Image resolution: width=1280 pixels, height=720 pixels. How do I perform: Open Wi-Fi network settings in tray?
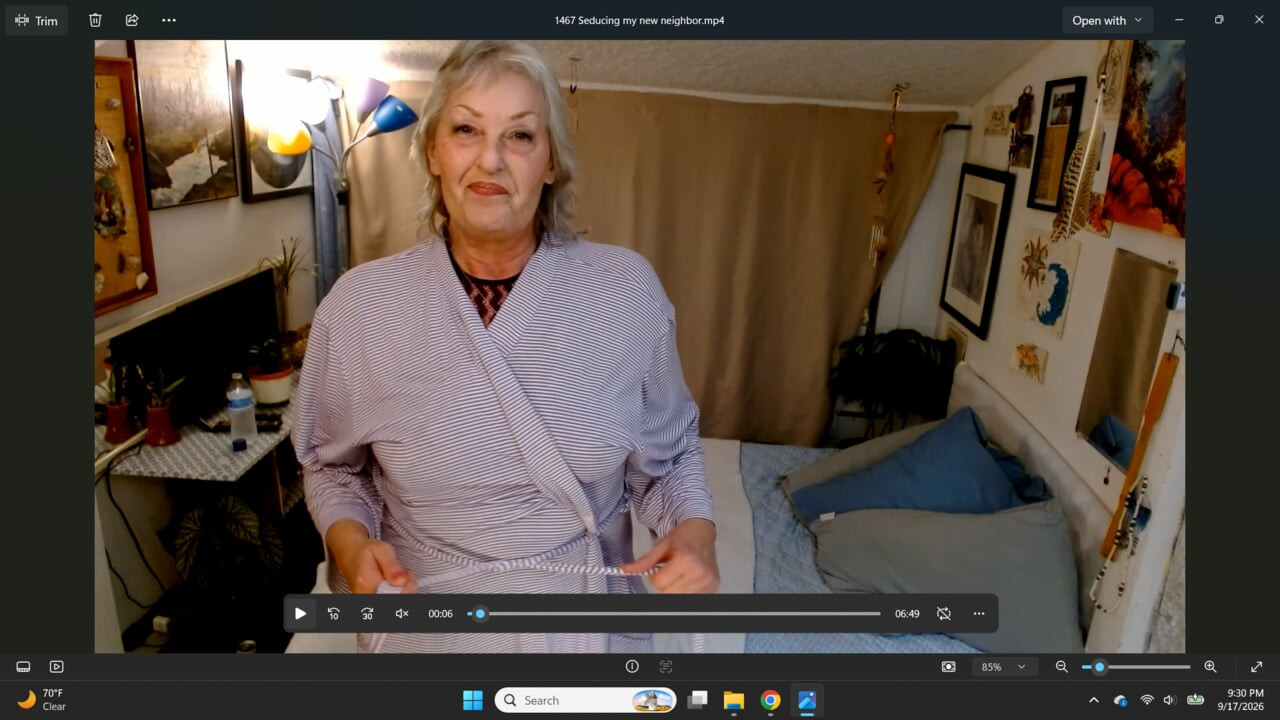click(x=1147, y=700)
